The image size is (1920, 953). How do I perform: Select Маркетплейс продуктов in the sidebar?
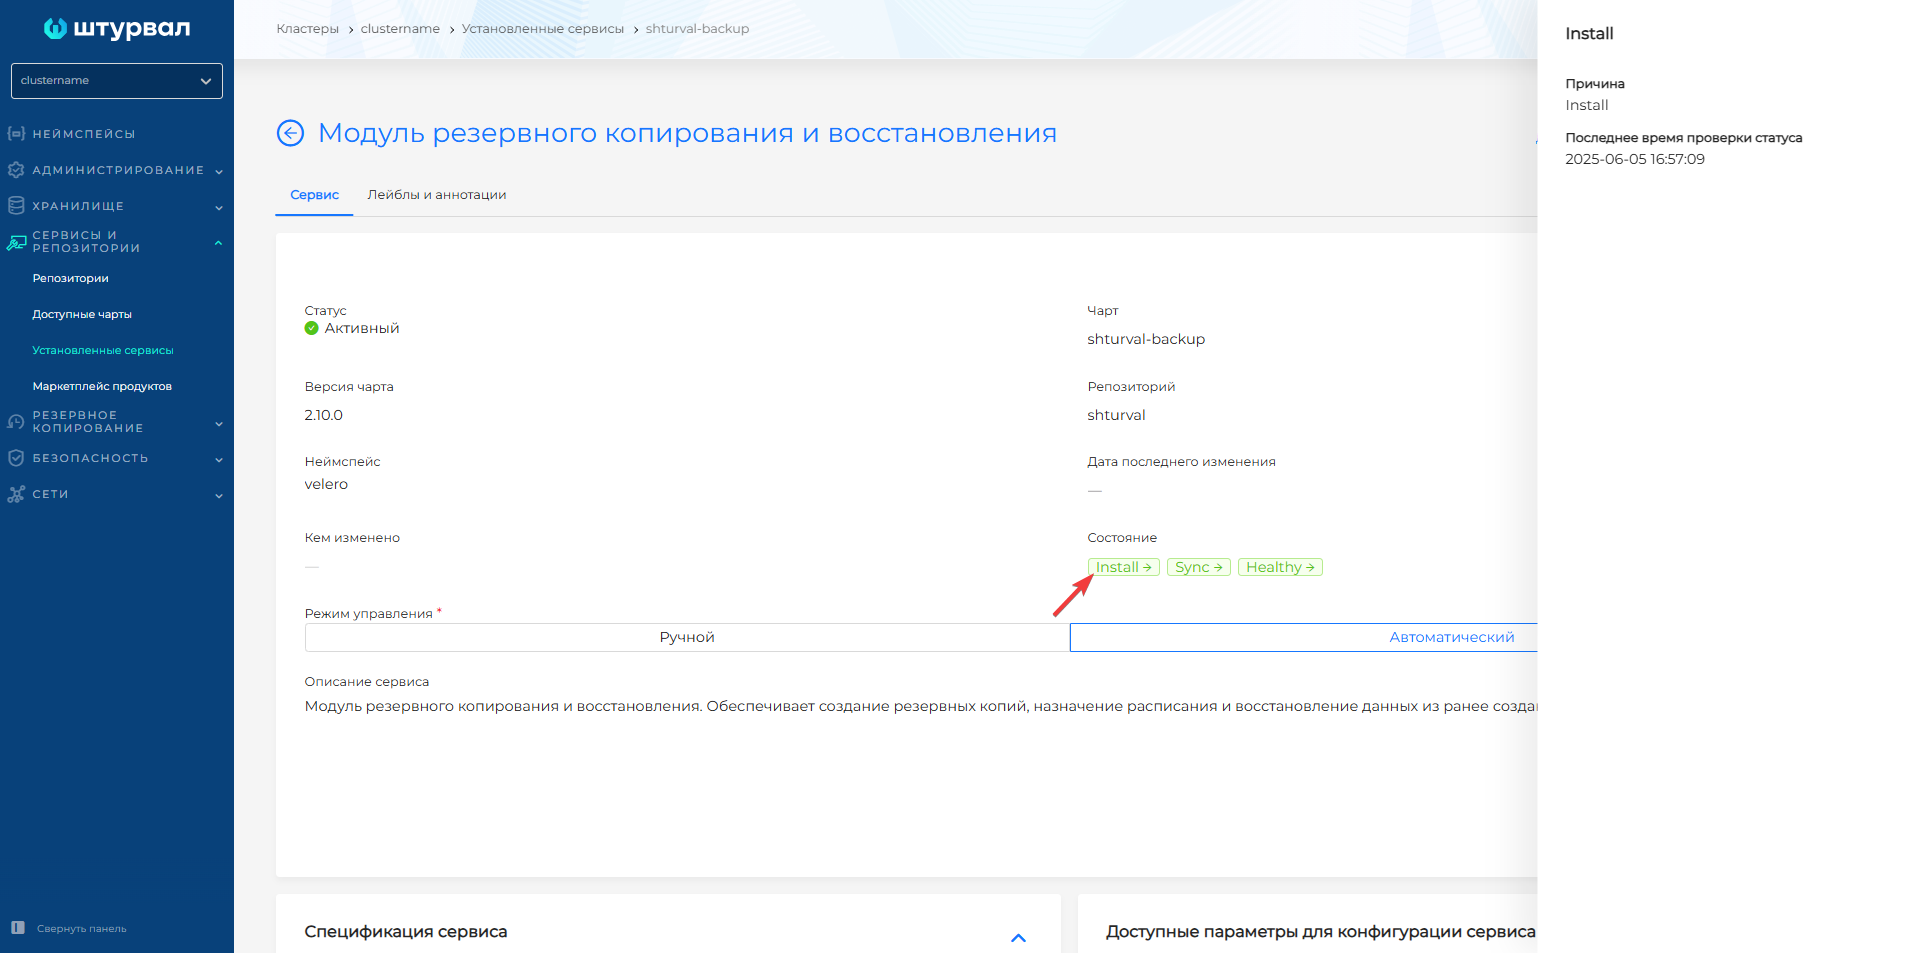[x=102, y=385]
